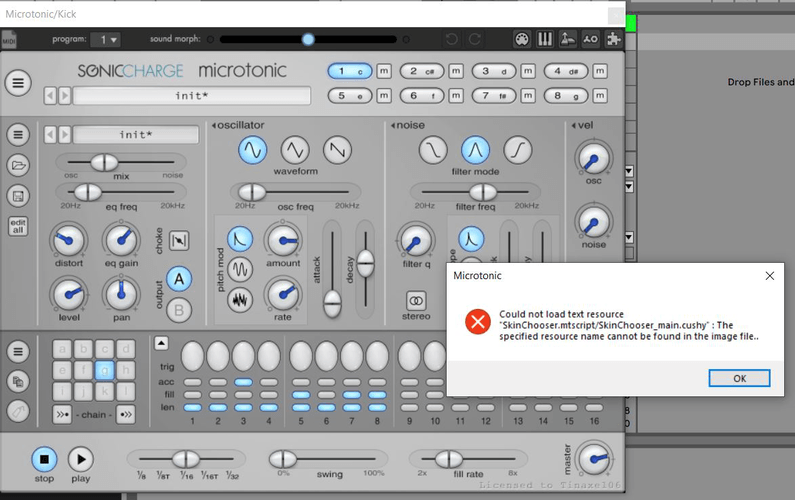The width and height of the screenshot is (795, 500).
Task: Select band-pass noise filter mode
Action: click(x=475, y=150)
